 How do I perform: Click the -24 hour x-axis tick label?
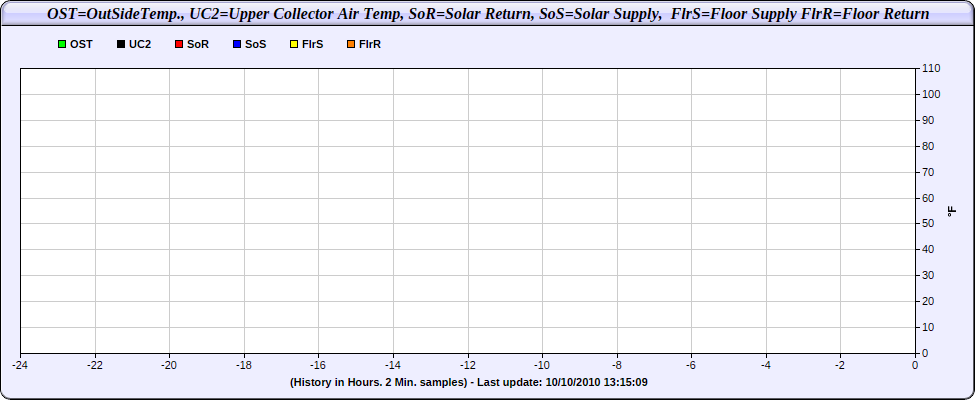[20, 365]
